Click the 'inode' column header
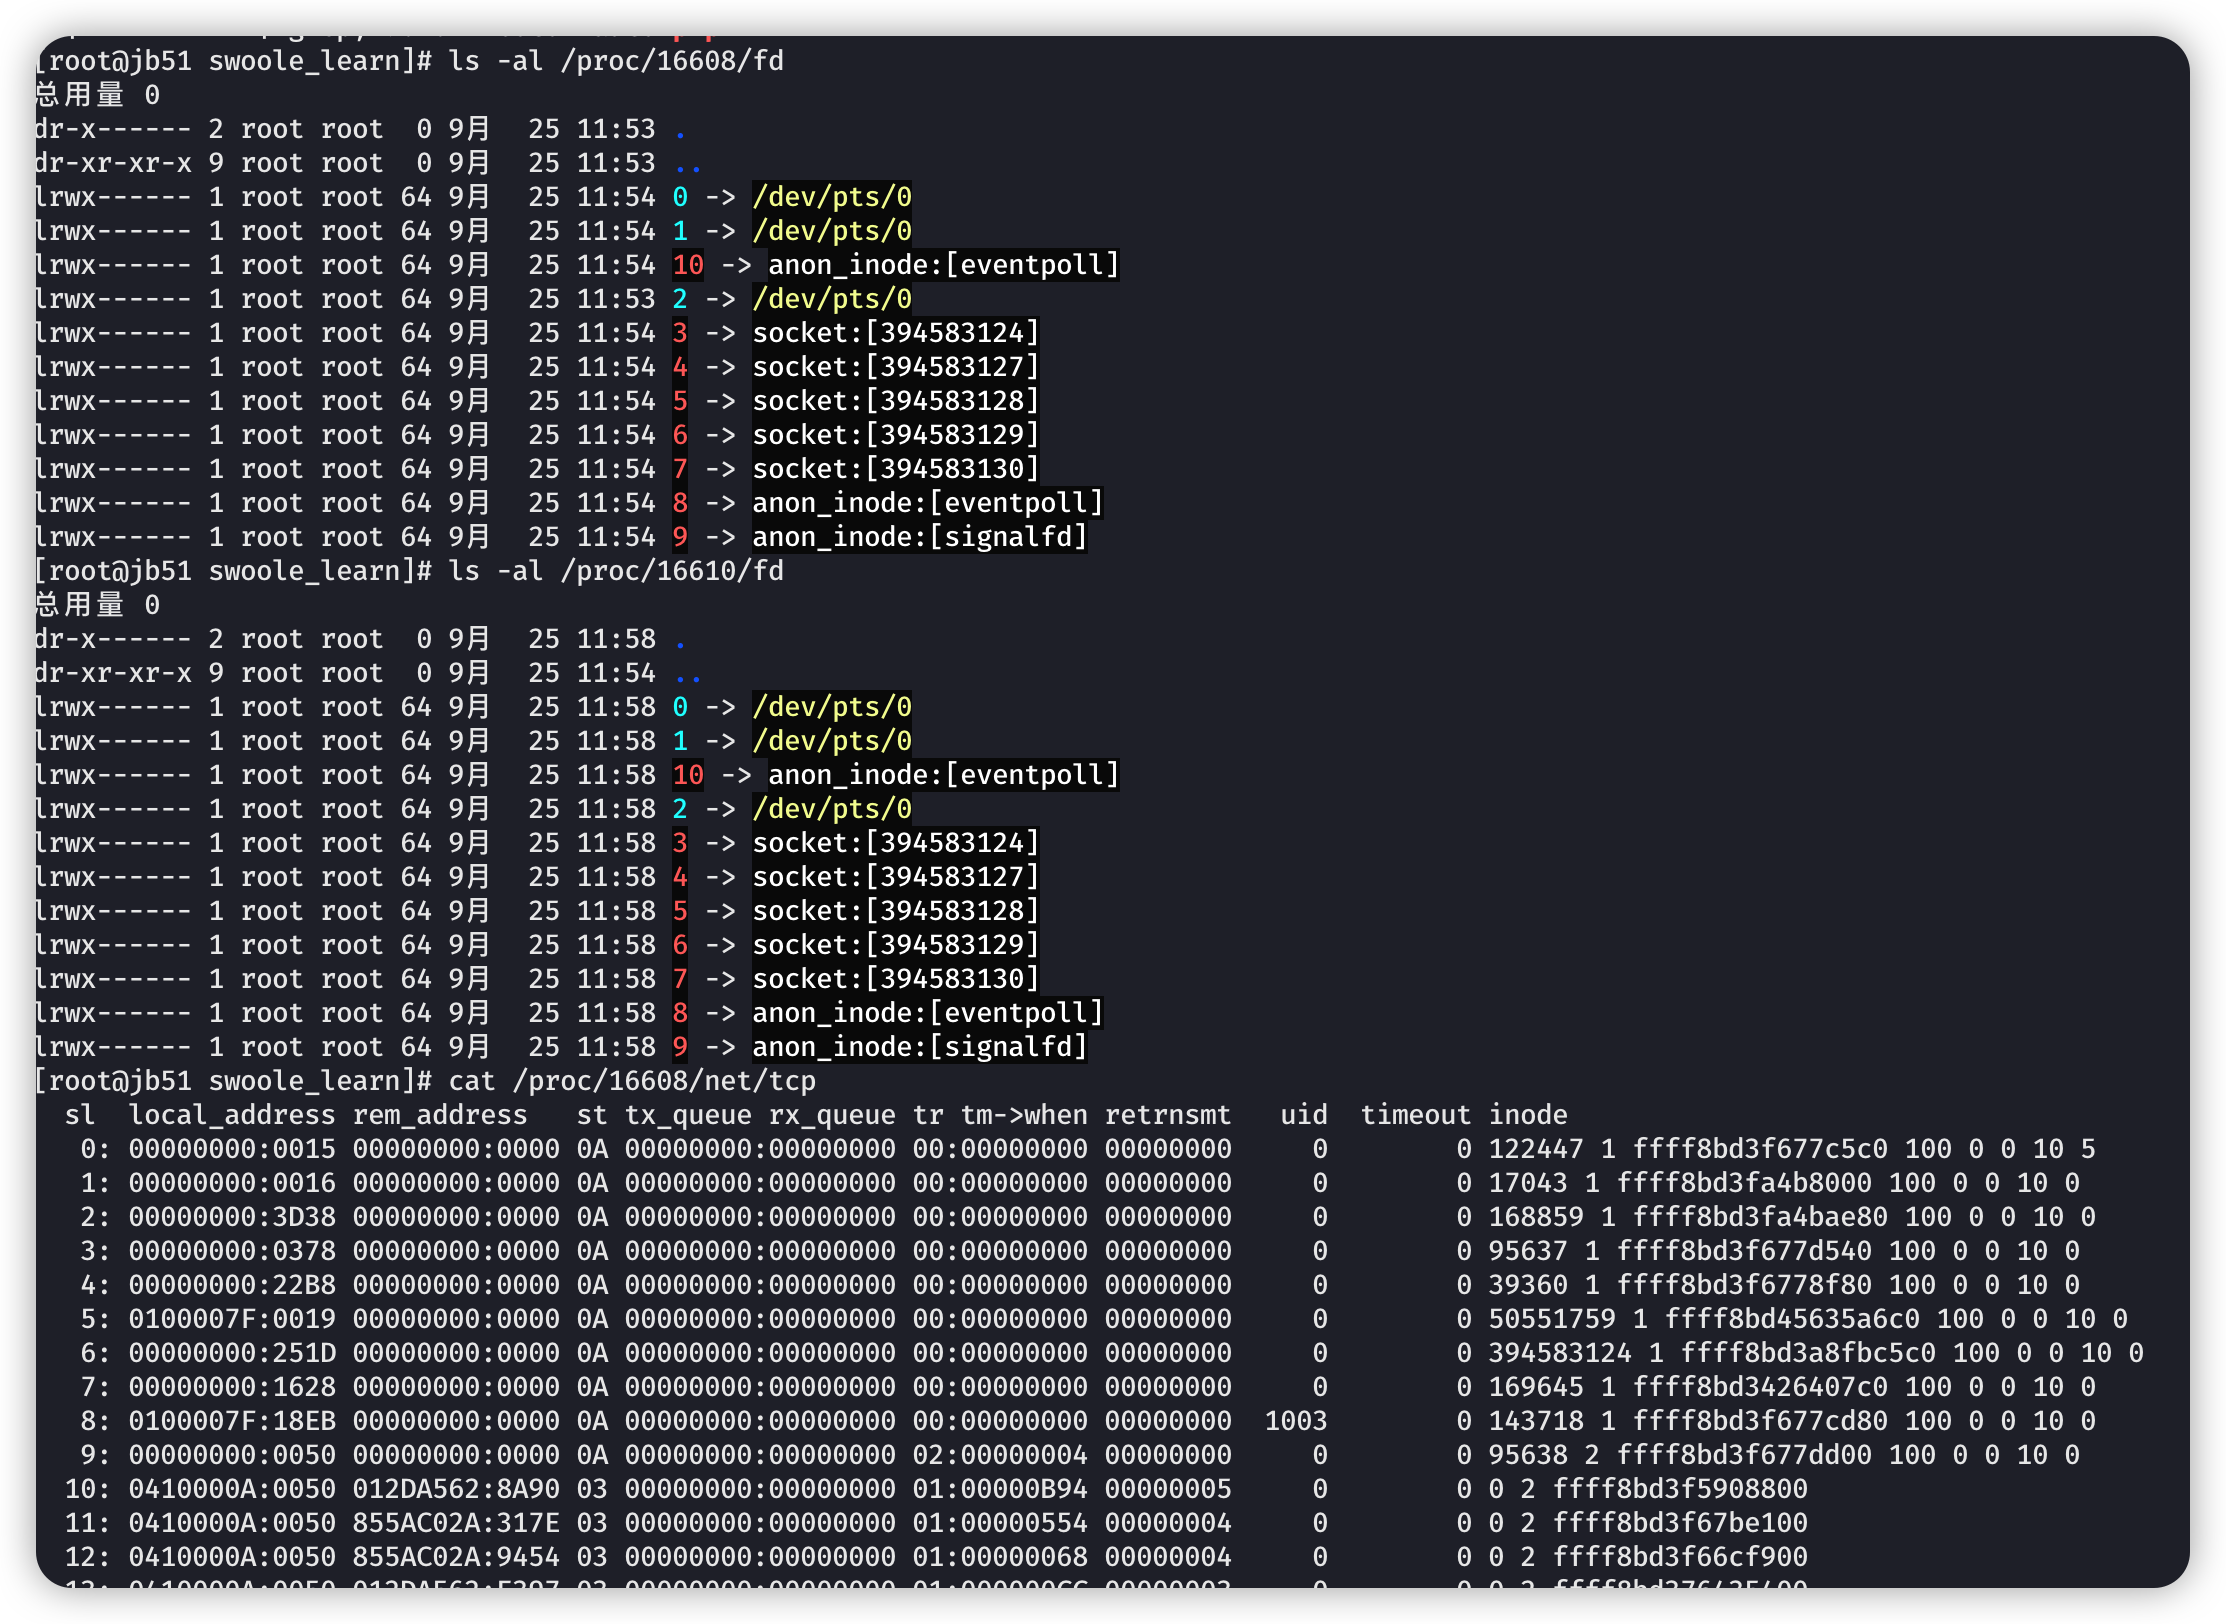Viewport: 2226px width, 1624px height. tap(1528, 1115)
